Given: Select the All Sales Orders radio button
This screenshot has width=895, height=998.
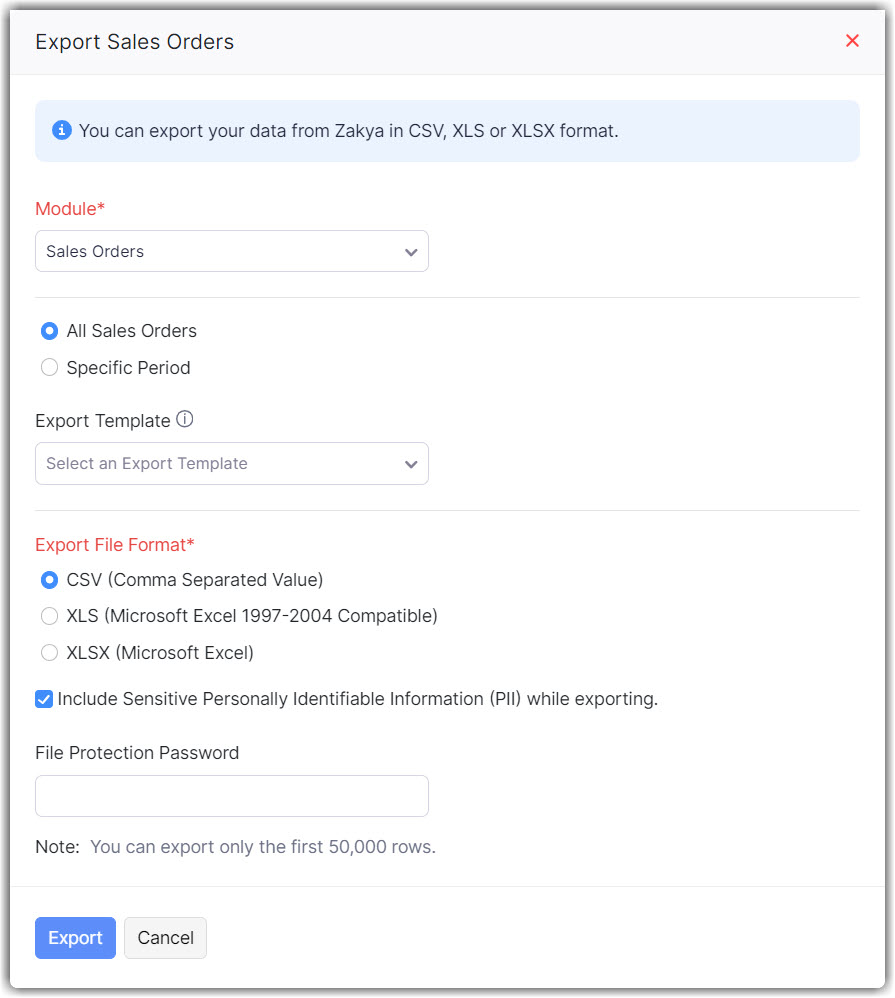Looking at the screenshot, I should coord(49,331).
